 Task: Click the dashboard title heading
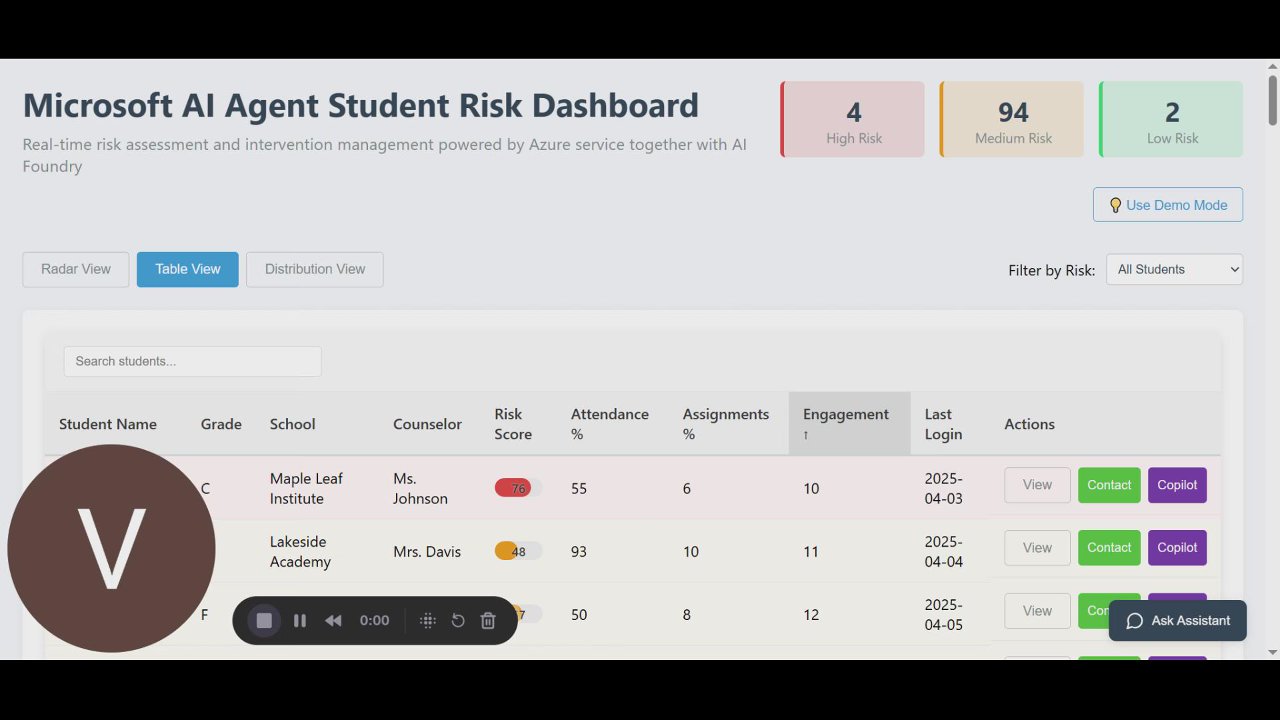[361, 105]
